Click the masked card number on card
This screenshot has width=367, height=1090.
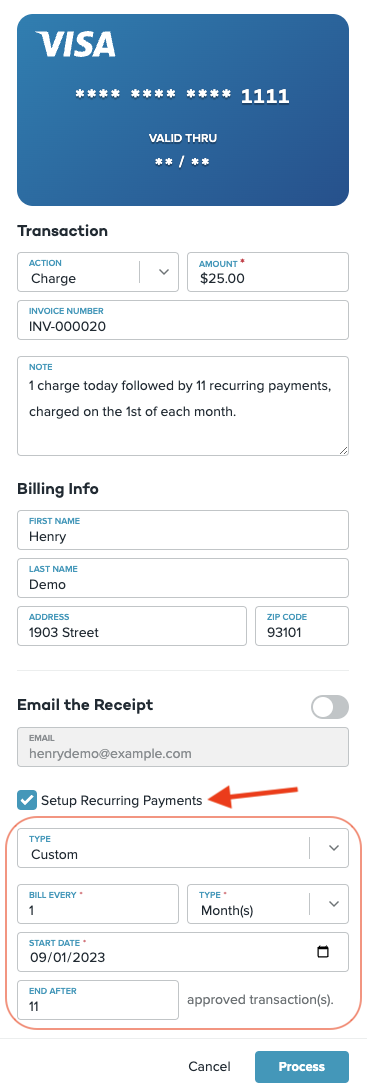[182, 96]
